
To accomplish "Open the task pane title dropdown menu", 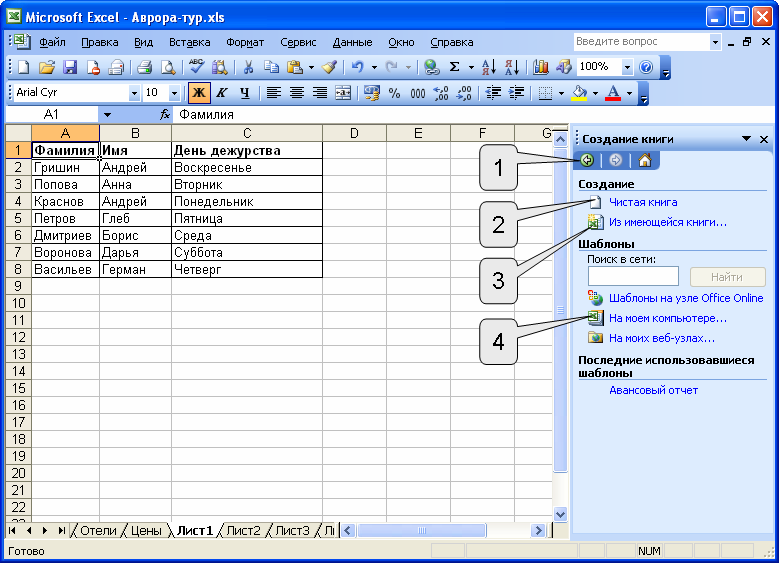I will point(746,139).
